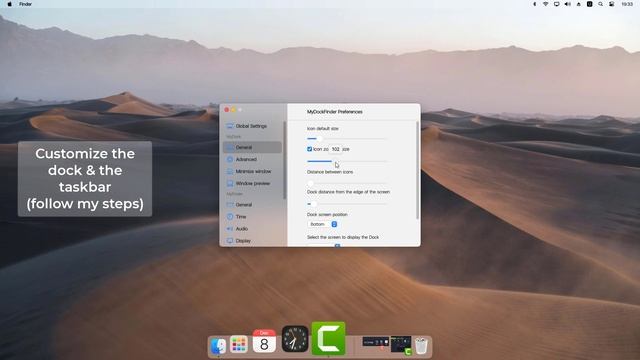Toggle the Icon zoom size checkbox
The width and height of the screenshot is (640, 360).
309,149
